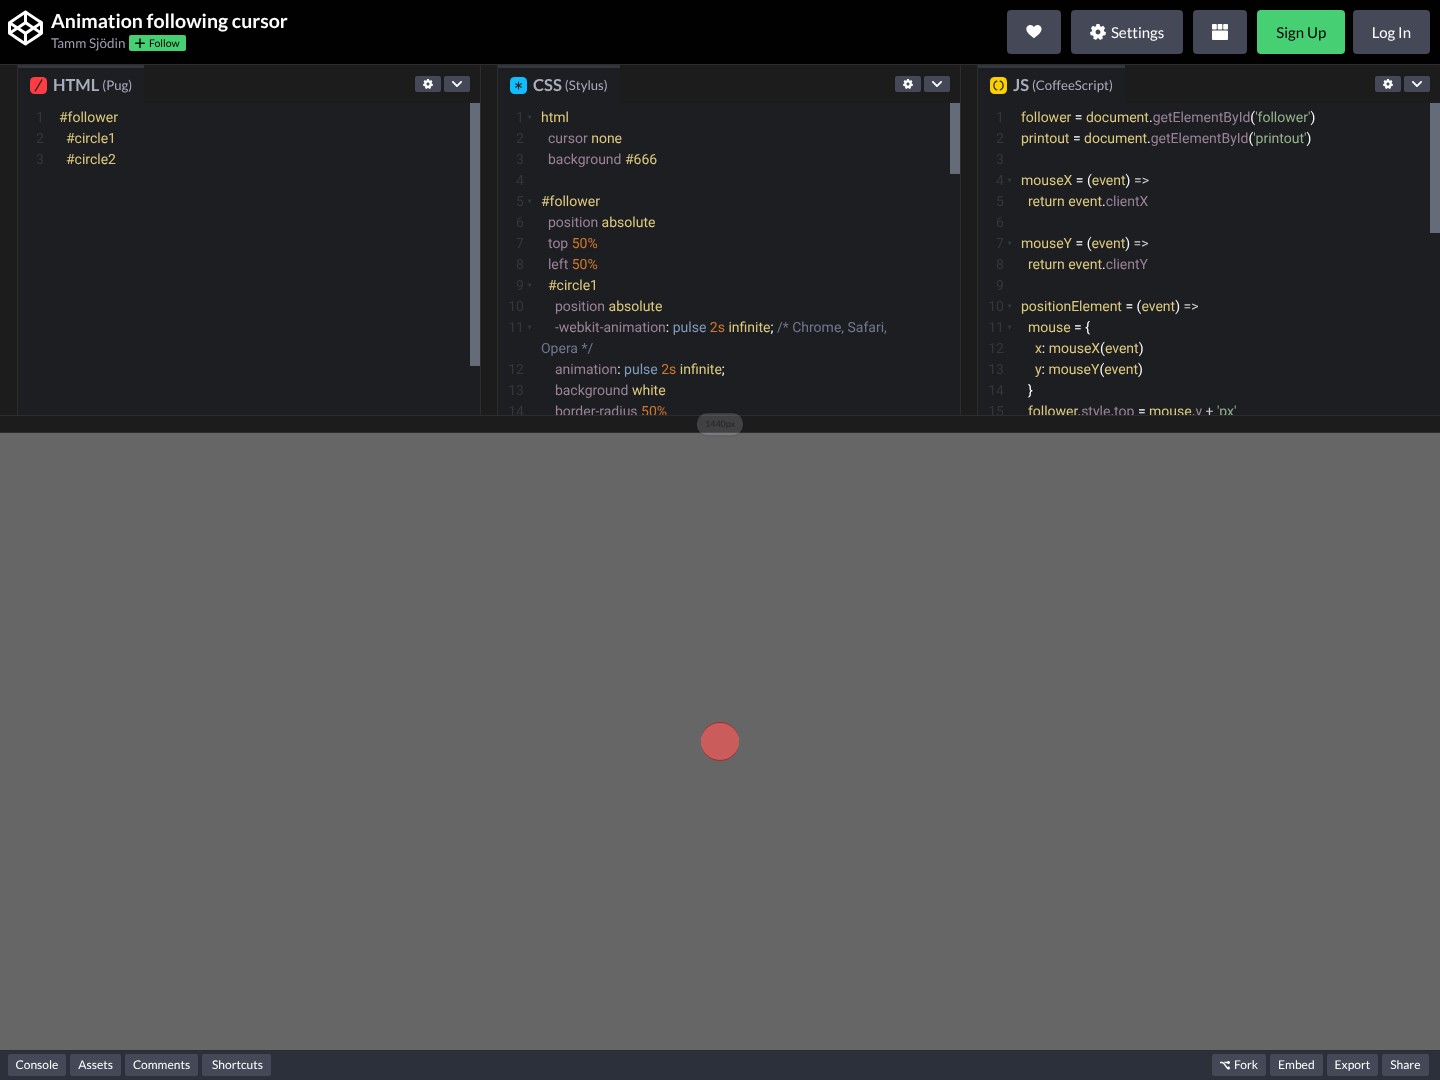The height and width of the screenshot is (1080, 1440).
Task: Fork this pen
Action: (1238, 1065)
